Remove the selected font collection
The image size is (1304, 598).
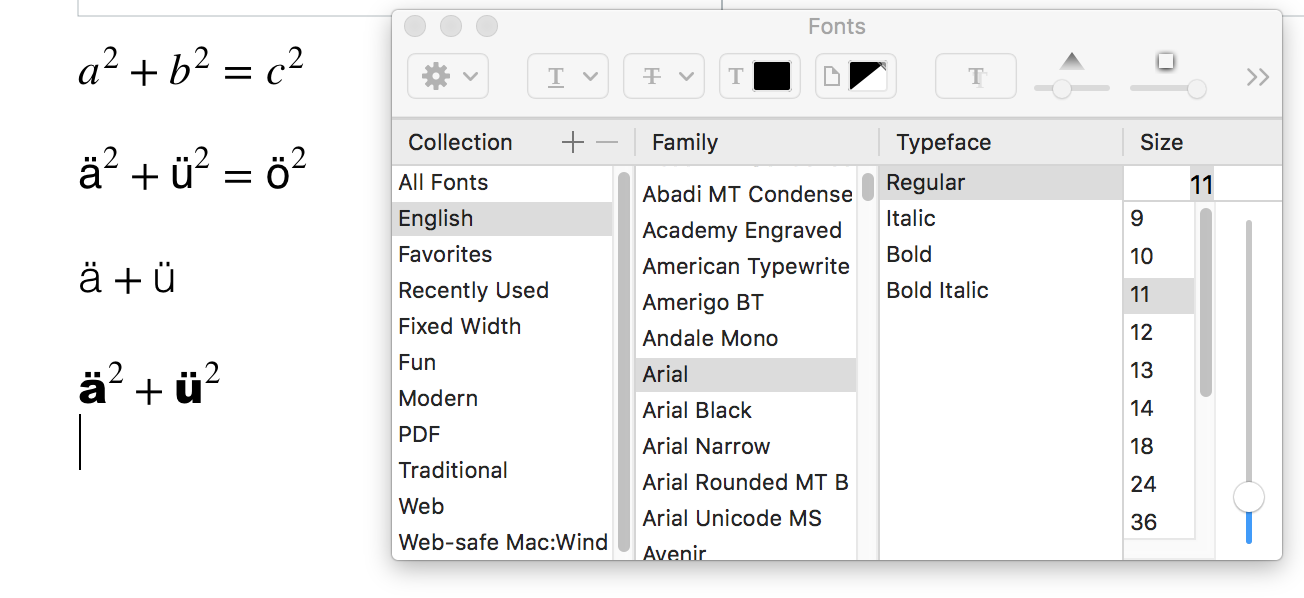coord(606,143)
